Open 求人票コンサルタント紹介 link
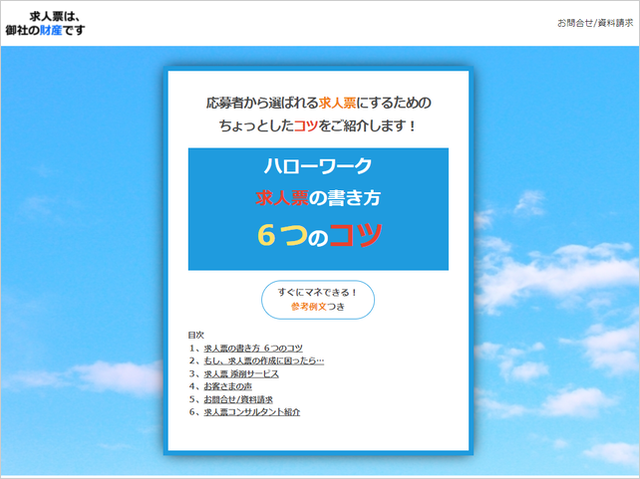Viewport: 640px width, 479px height. (252, 412)
